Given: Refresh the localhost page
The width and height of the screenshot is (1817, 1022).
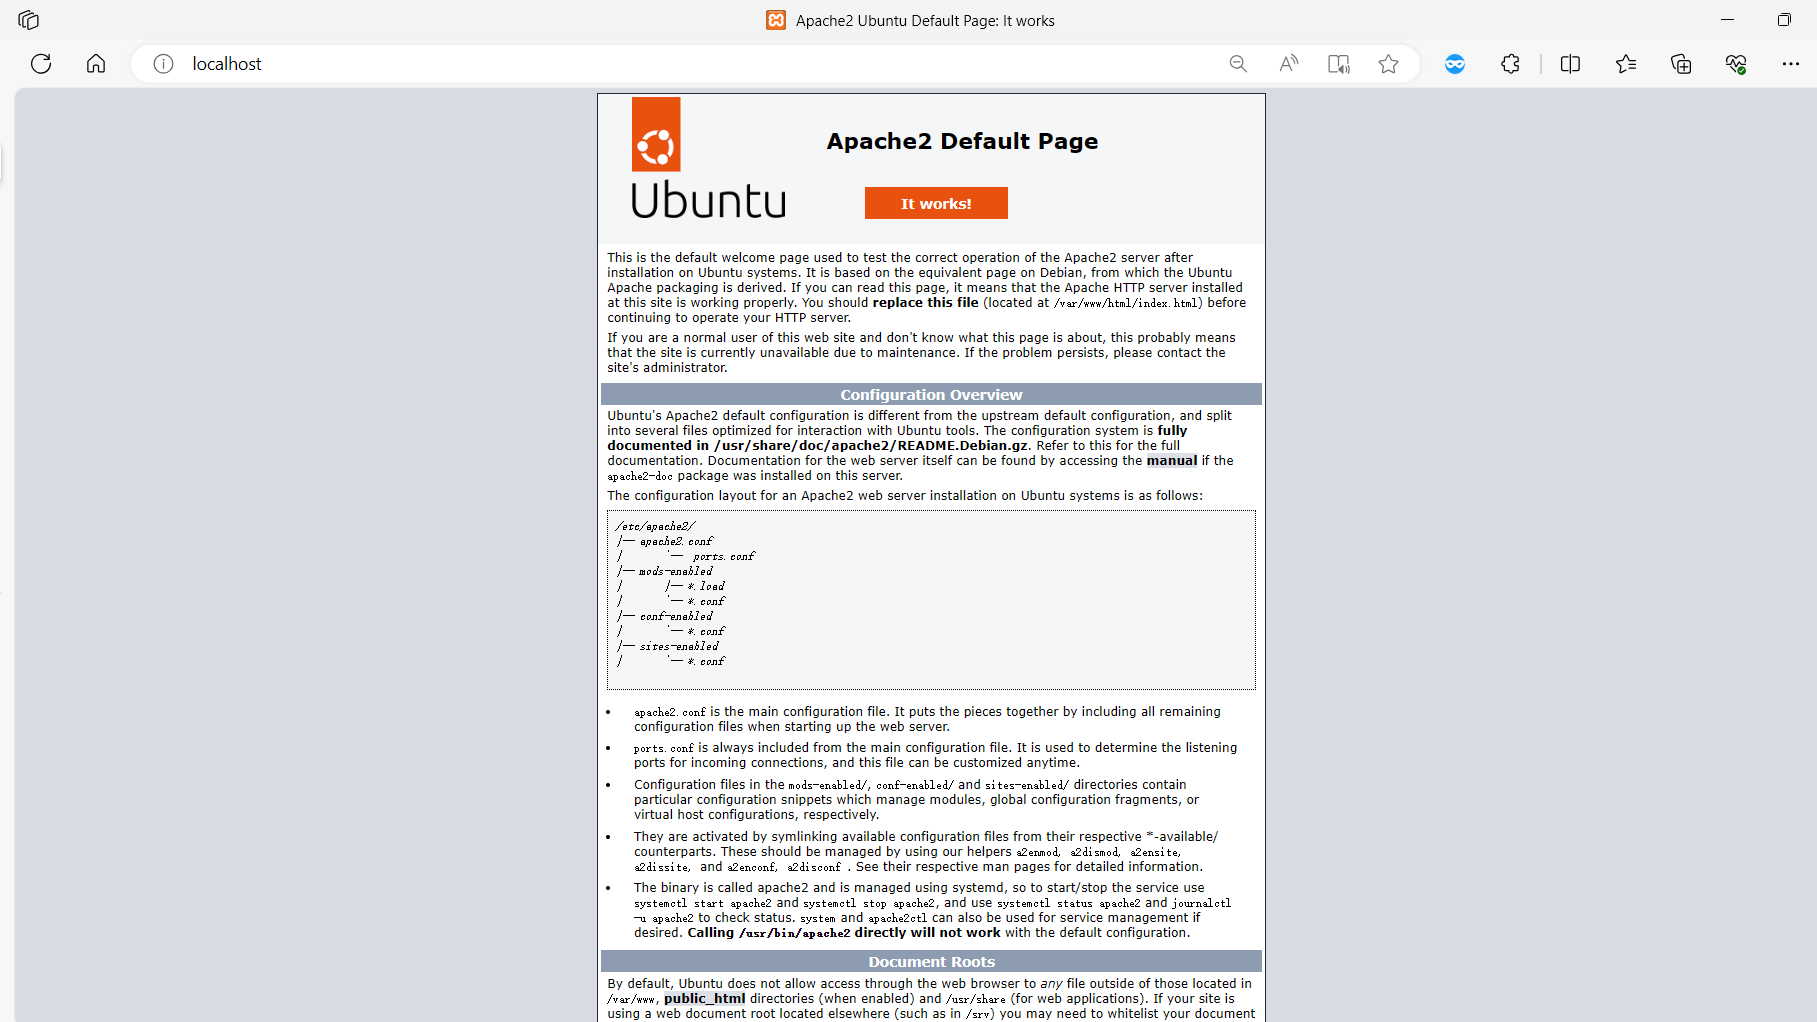Looking at the screenshot, I should coord(41,64).
